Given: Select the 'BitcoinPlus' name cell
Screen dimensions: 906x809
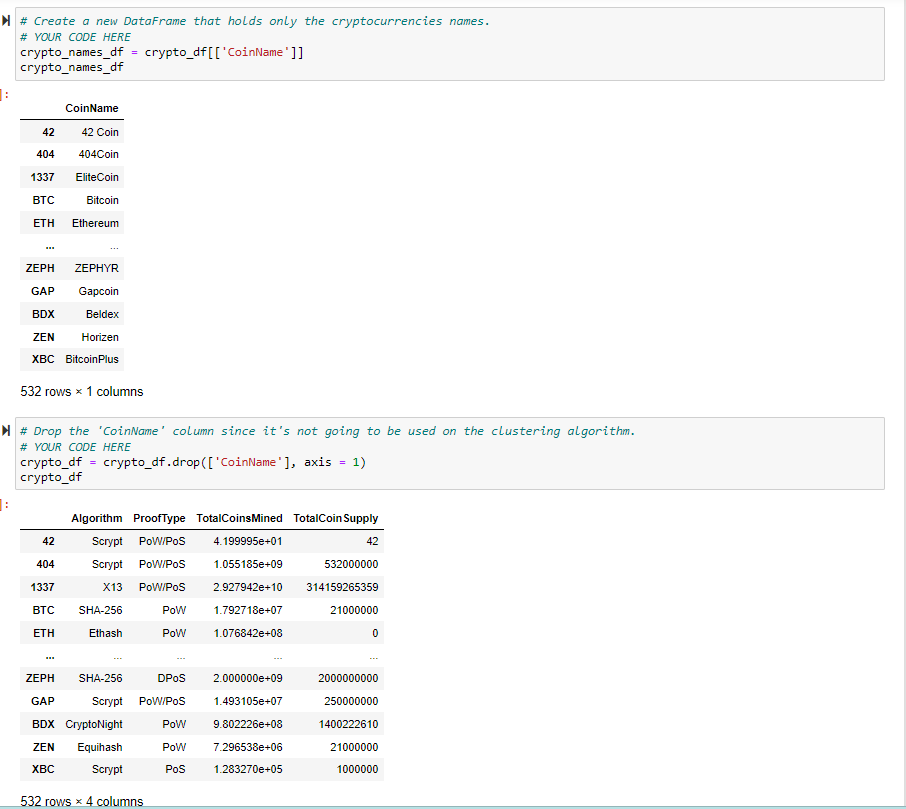Looking at the screenshot, I should click(92, 359).
